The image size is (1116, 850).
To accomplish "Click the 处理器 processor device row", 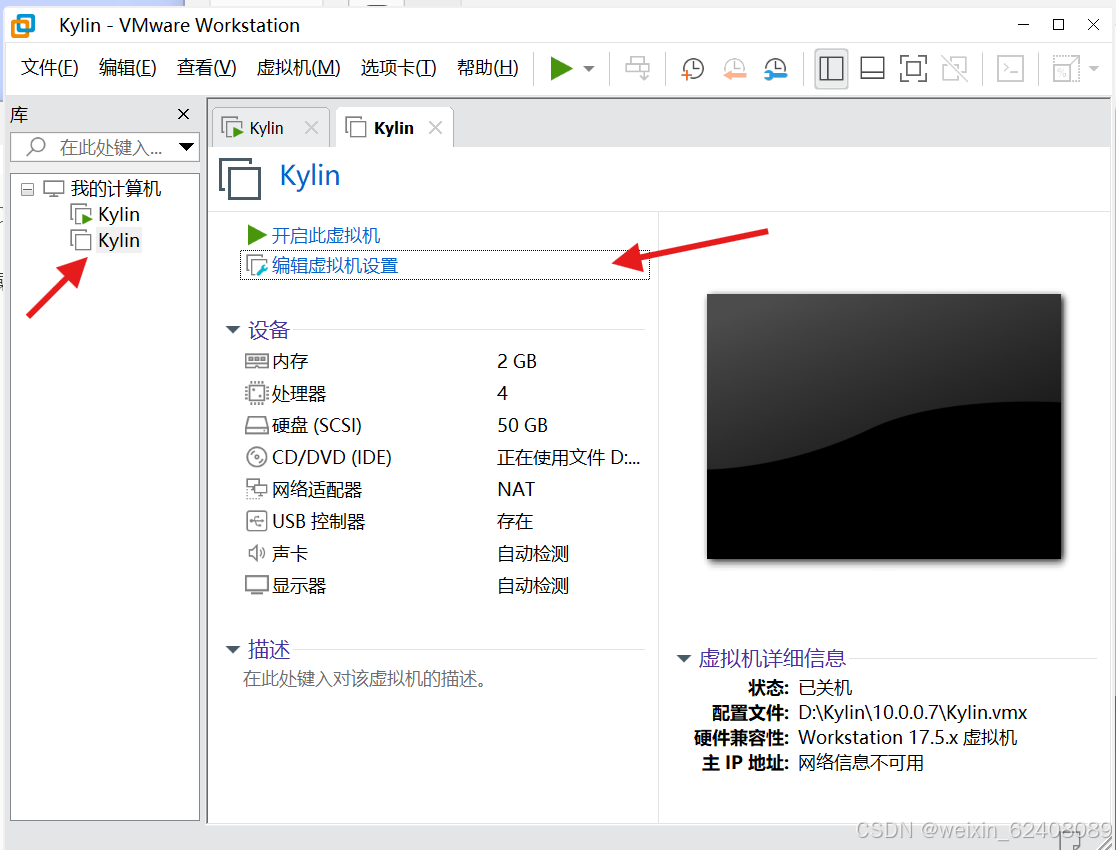I will click(443, 393).
